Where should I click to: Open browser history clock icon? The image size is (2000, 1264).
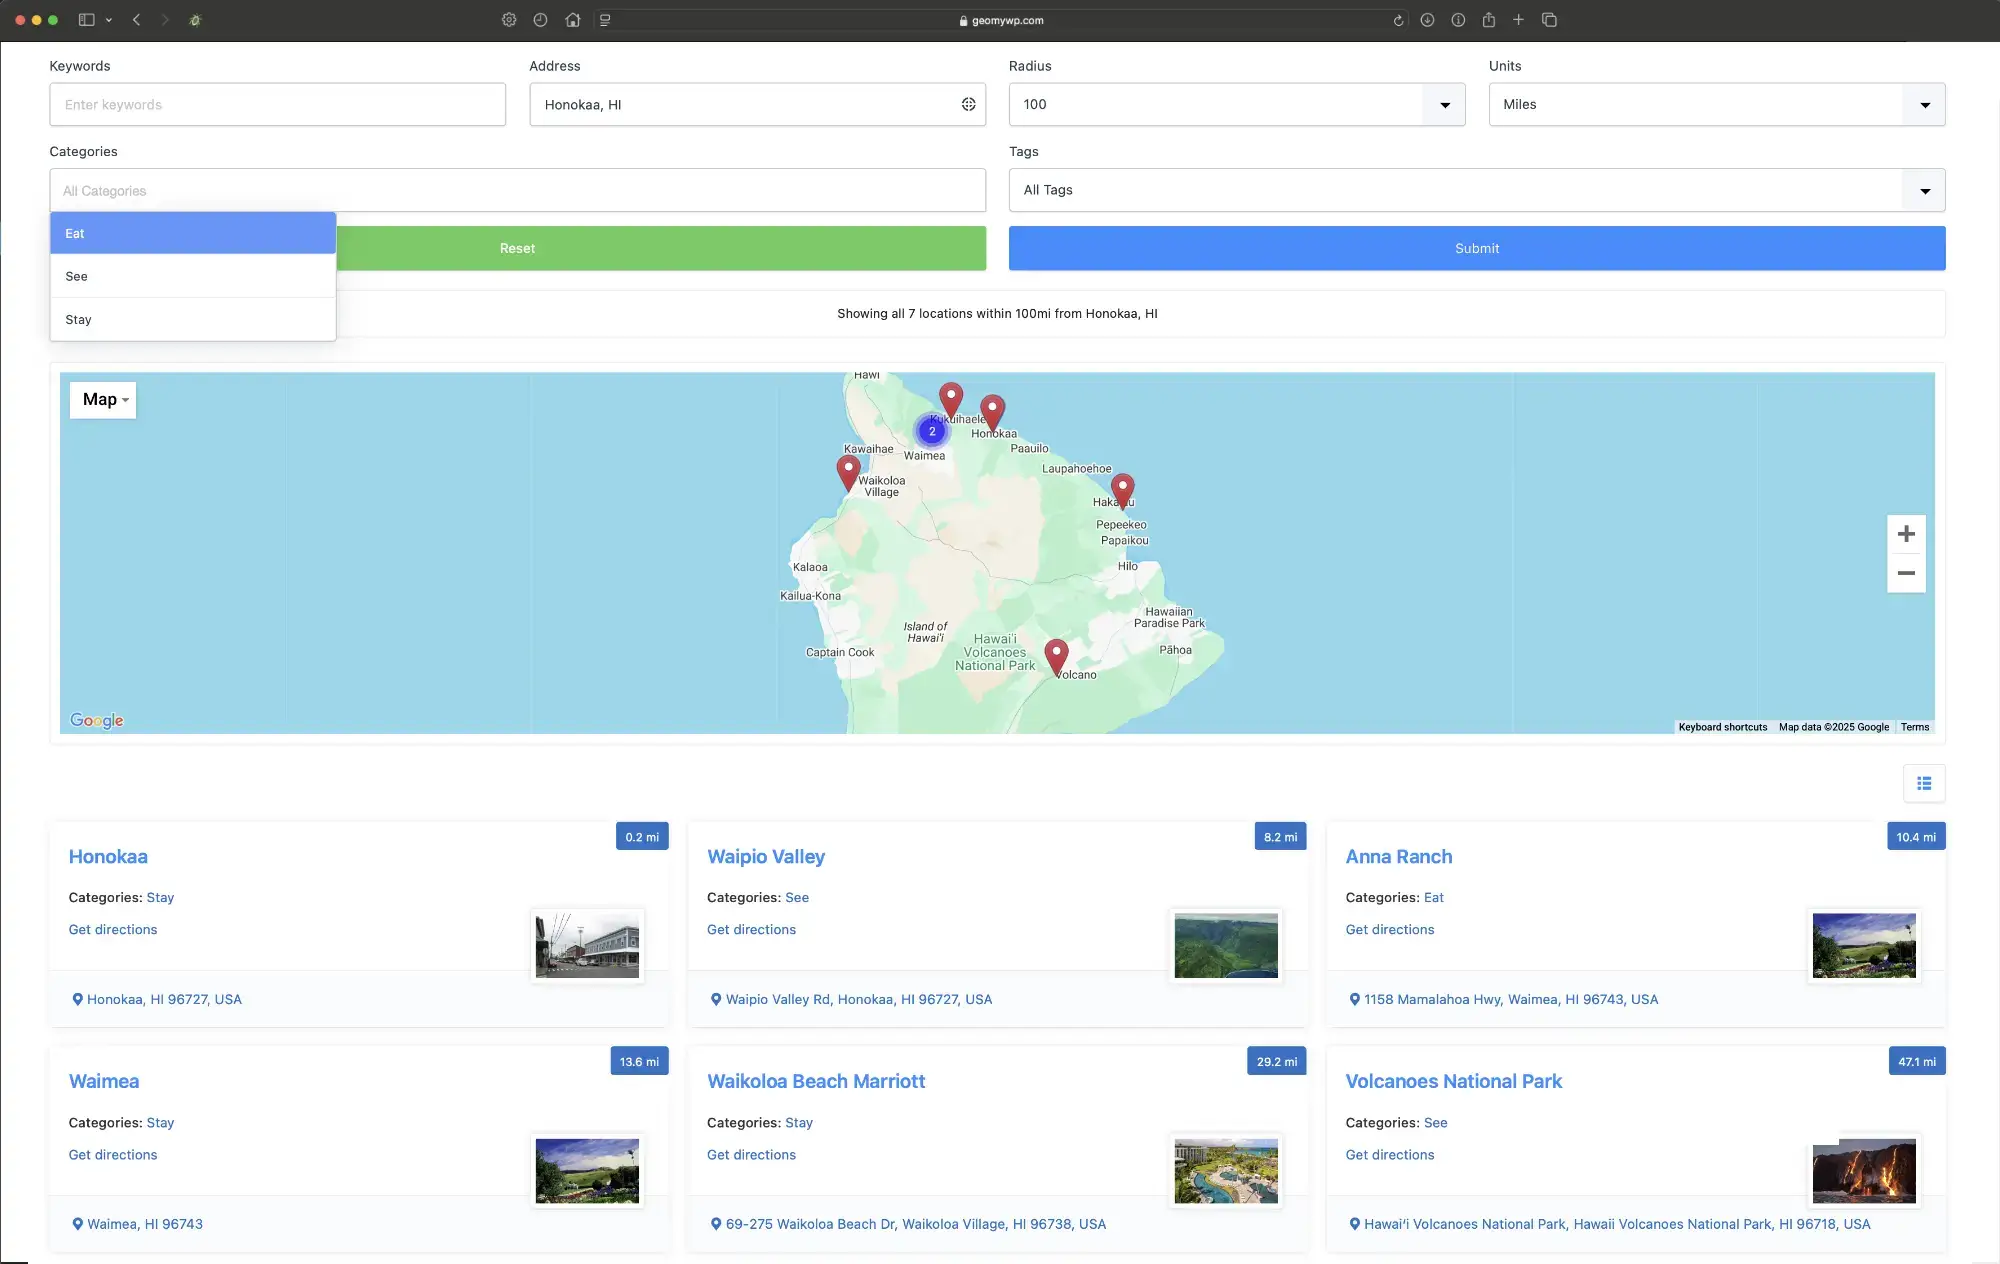point(540,20)
